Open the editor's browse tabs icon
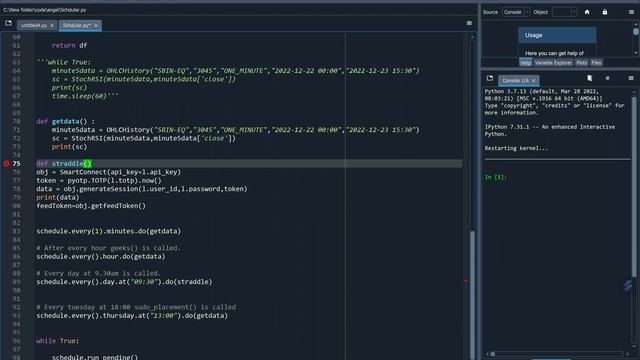 8,23
